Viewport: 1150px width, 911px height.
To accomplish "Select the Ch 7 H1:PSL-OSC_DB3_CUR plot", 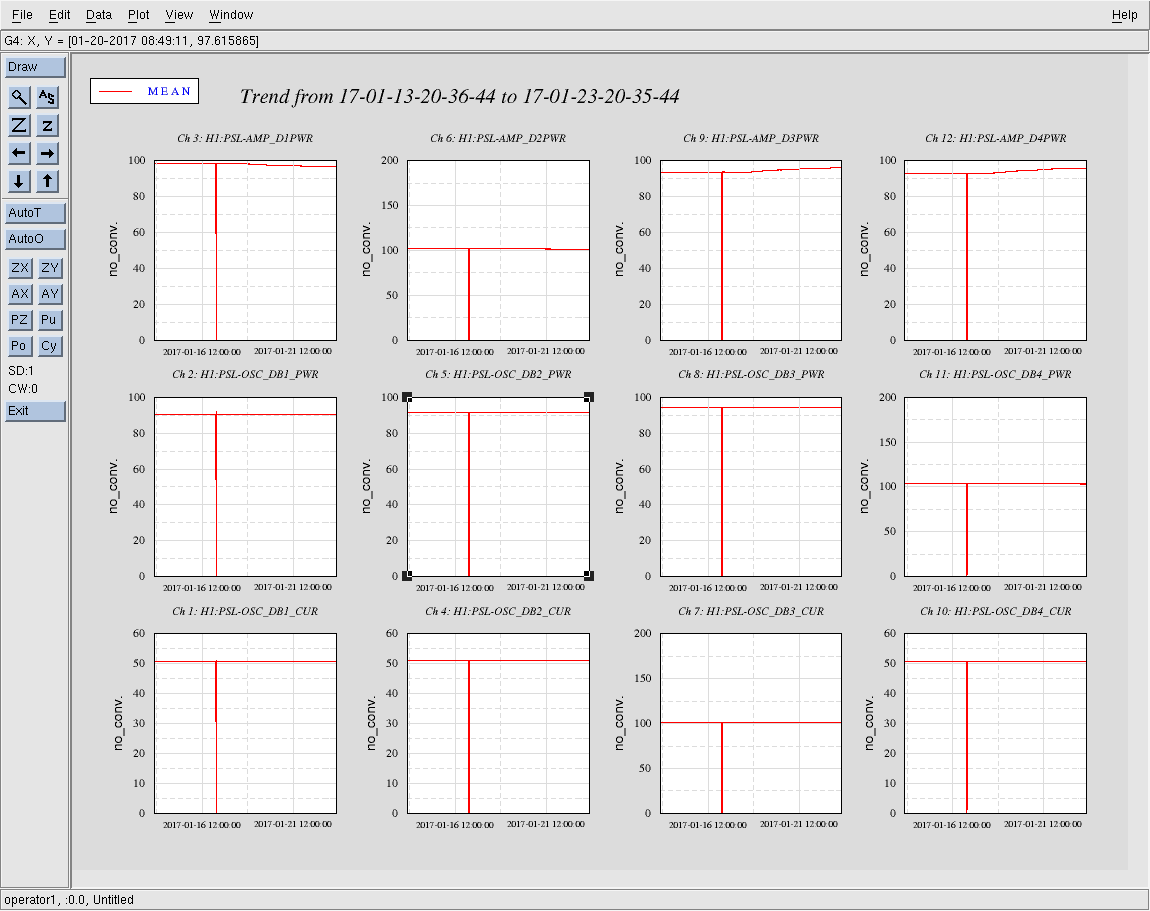I will [x=751, y=723].
